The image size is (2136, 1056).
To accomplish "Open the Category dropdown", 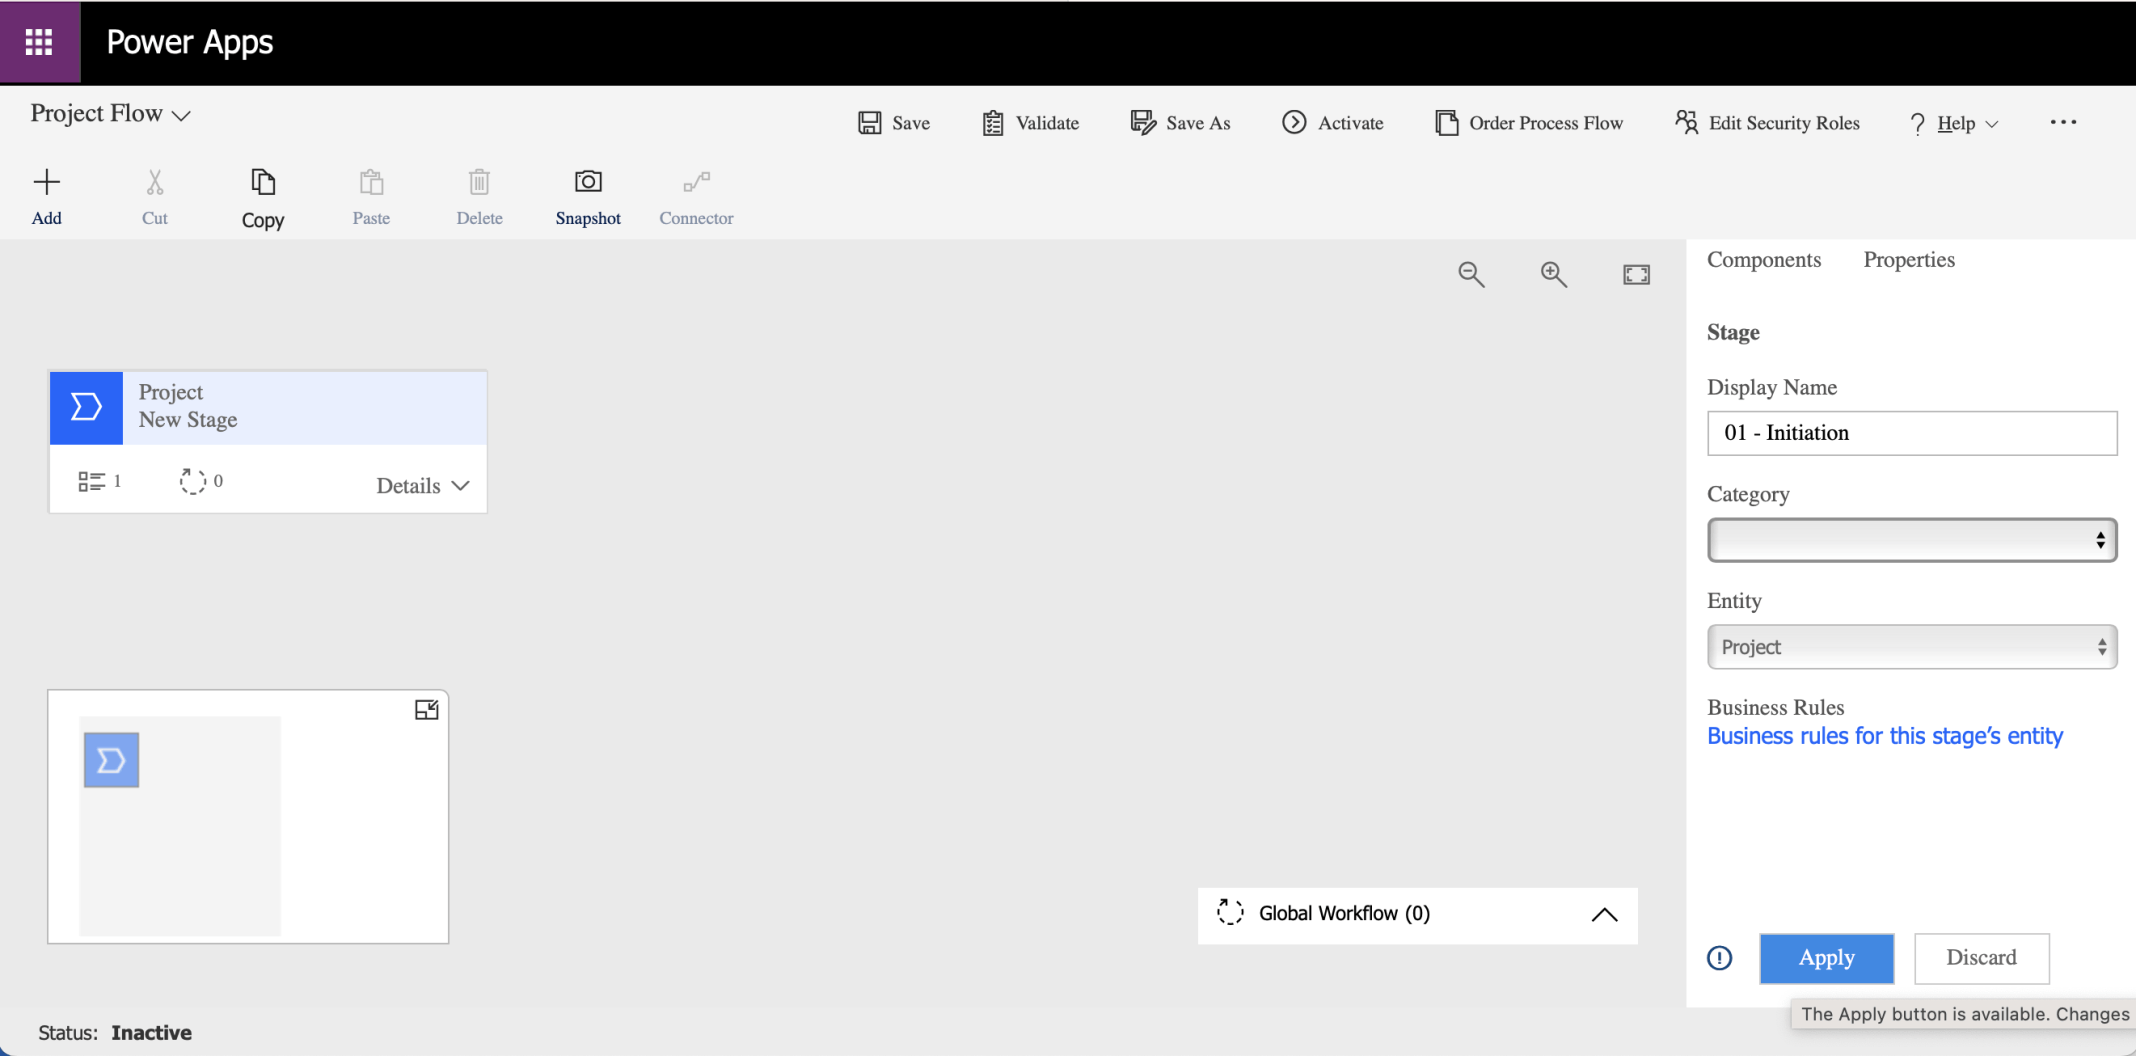I will point(1911,540).
